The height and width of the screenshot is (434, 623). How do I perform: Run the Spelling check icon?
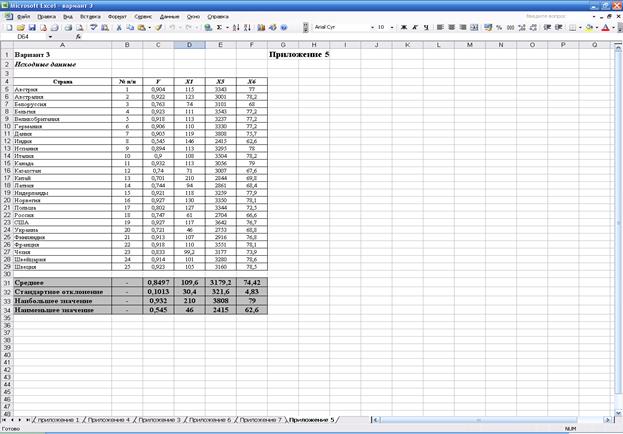pos(93,27)
